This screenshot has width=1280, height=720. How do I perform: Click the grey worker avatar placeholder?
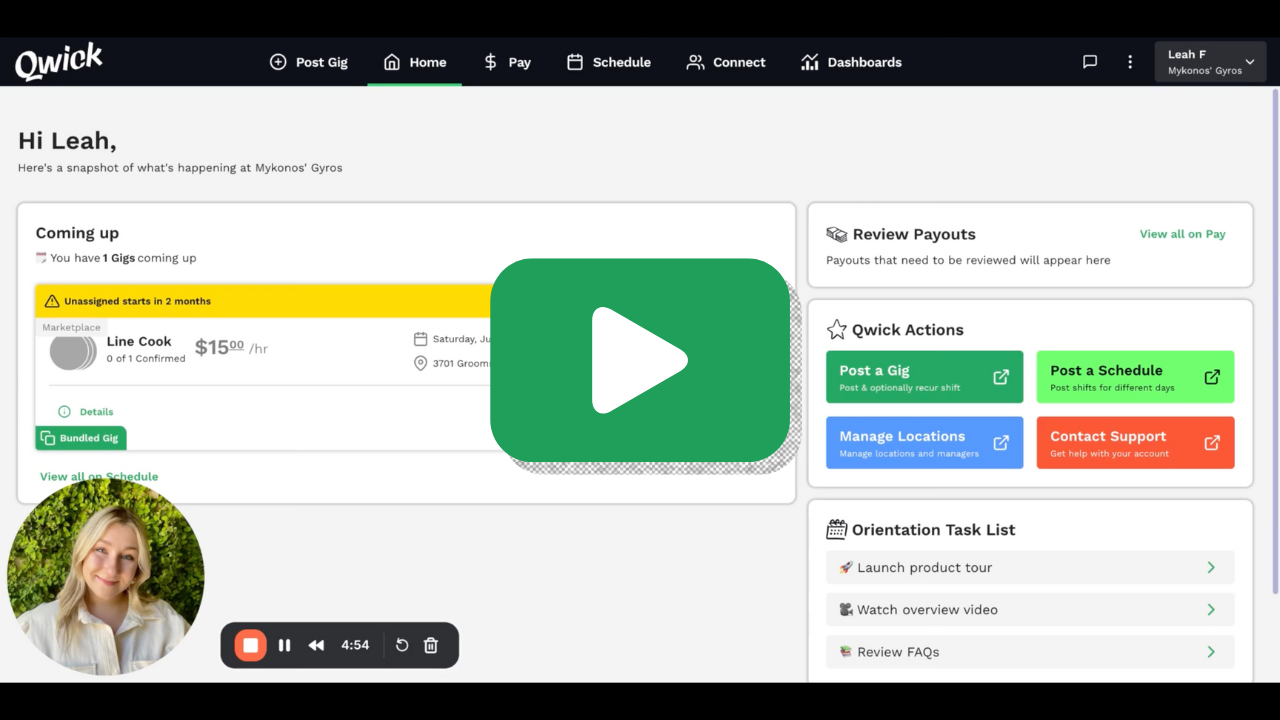coord(73,352)
